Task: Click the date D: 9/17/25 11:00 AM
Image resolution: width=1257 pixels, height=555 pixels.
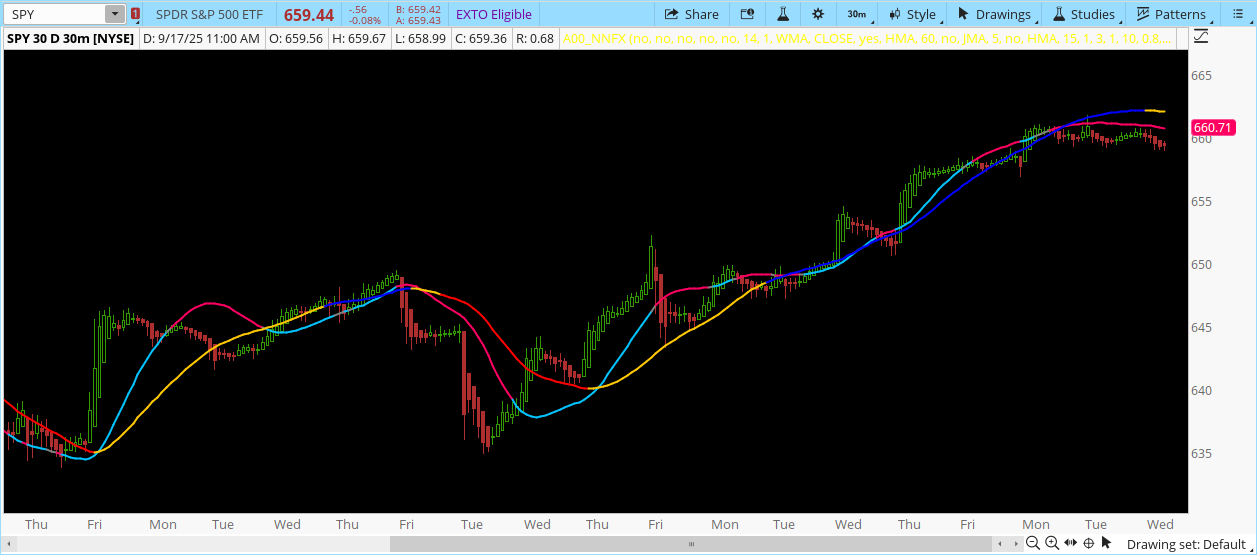Action: (x=201, y=38)
